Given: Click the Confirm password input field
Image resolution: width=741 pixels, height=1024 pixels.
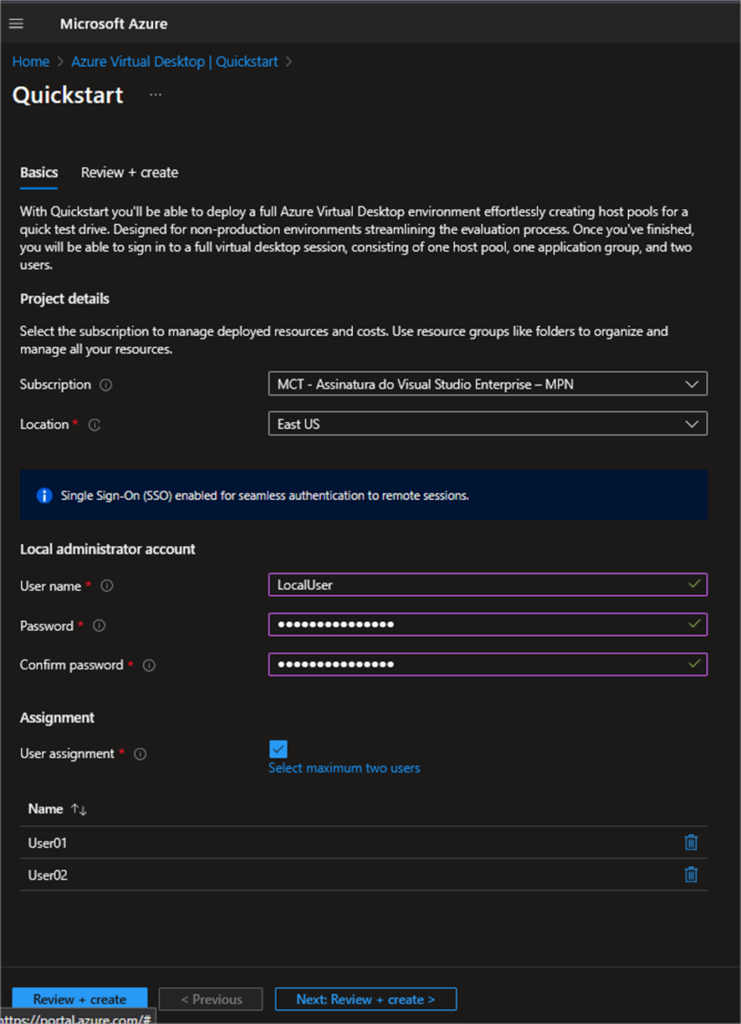Looking at the screenshot, I should (488, 664).
